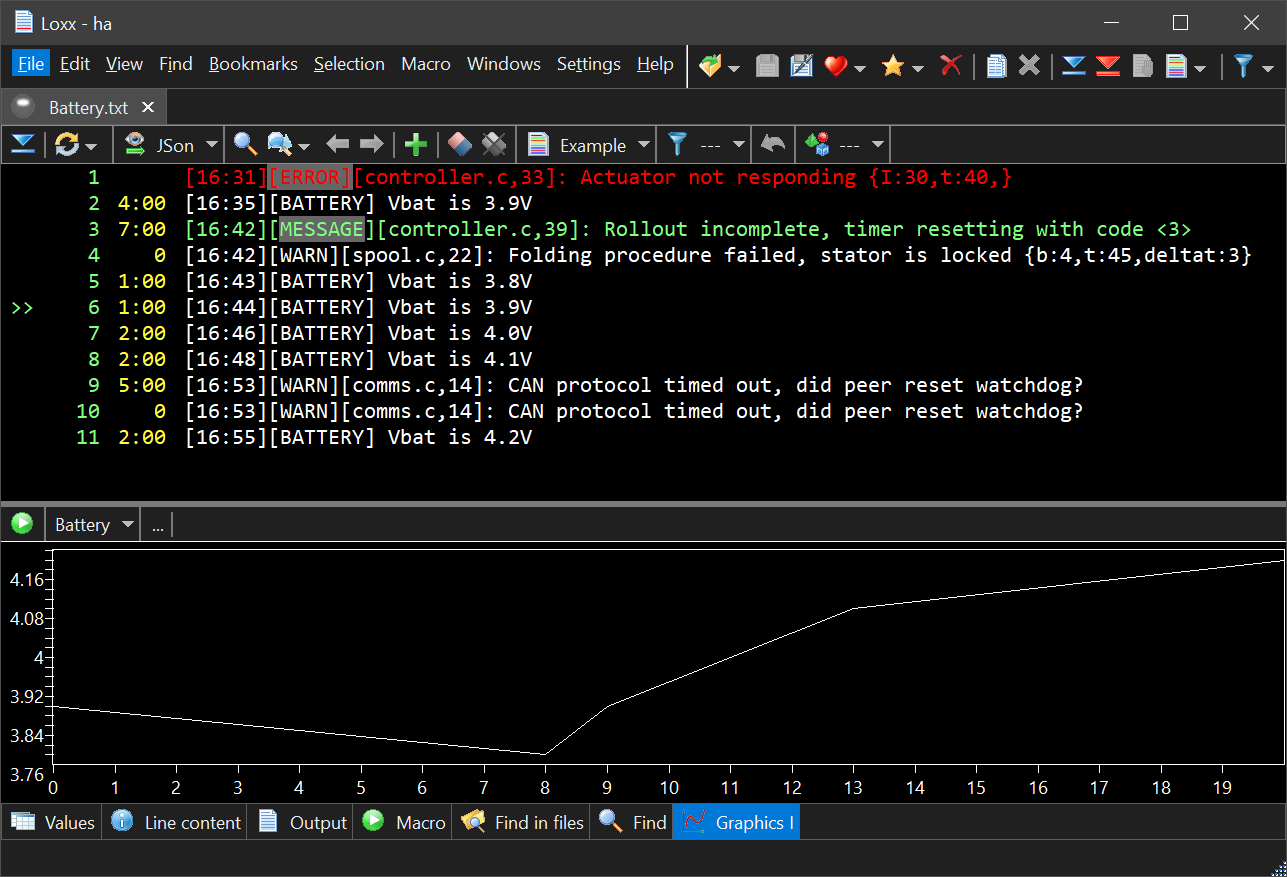This screenshot has height=877, width=1287.
Task: Toggle follow-tail blue arrow in file toolbar
Action: pos(23,145)
